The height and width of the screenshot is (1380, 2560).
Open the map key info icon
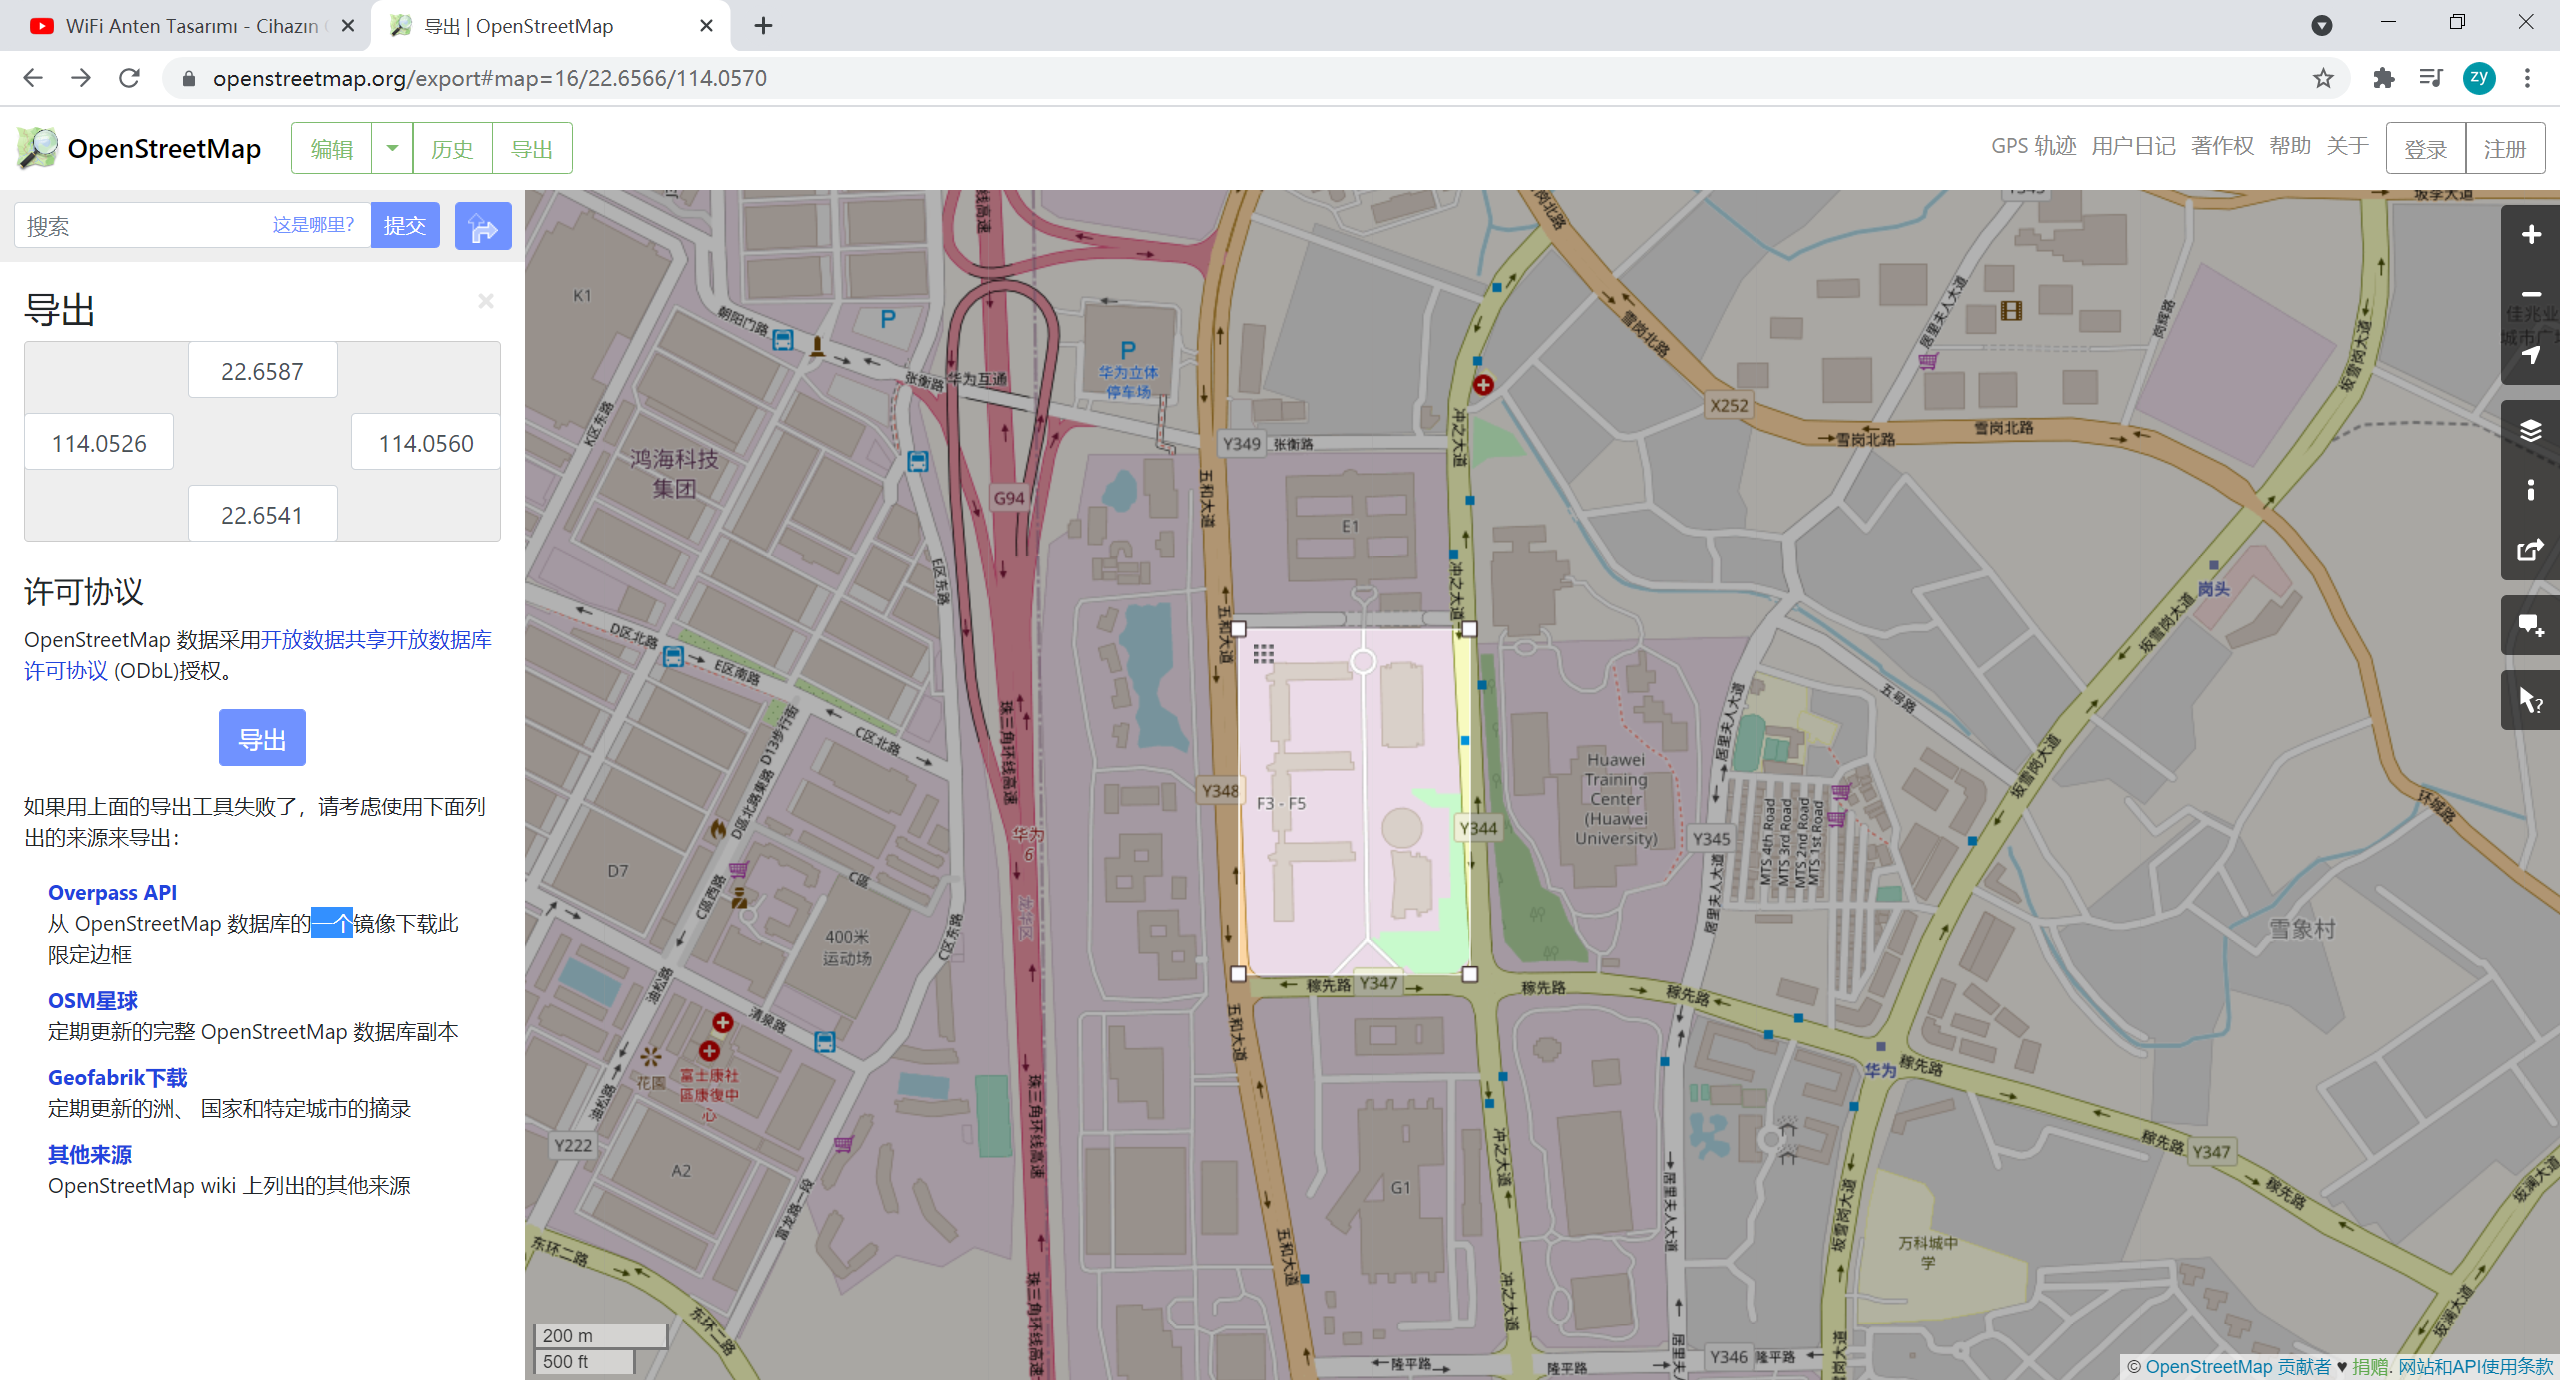click(2531, 490)
